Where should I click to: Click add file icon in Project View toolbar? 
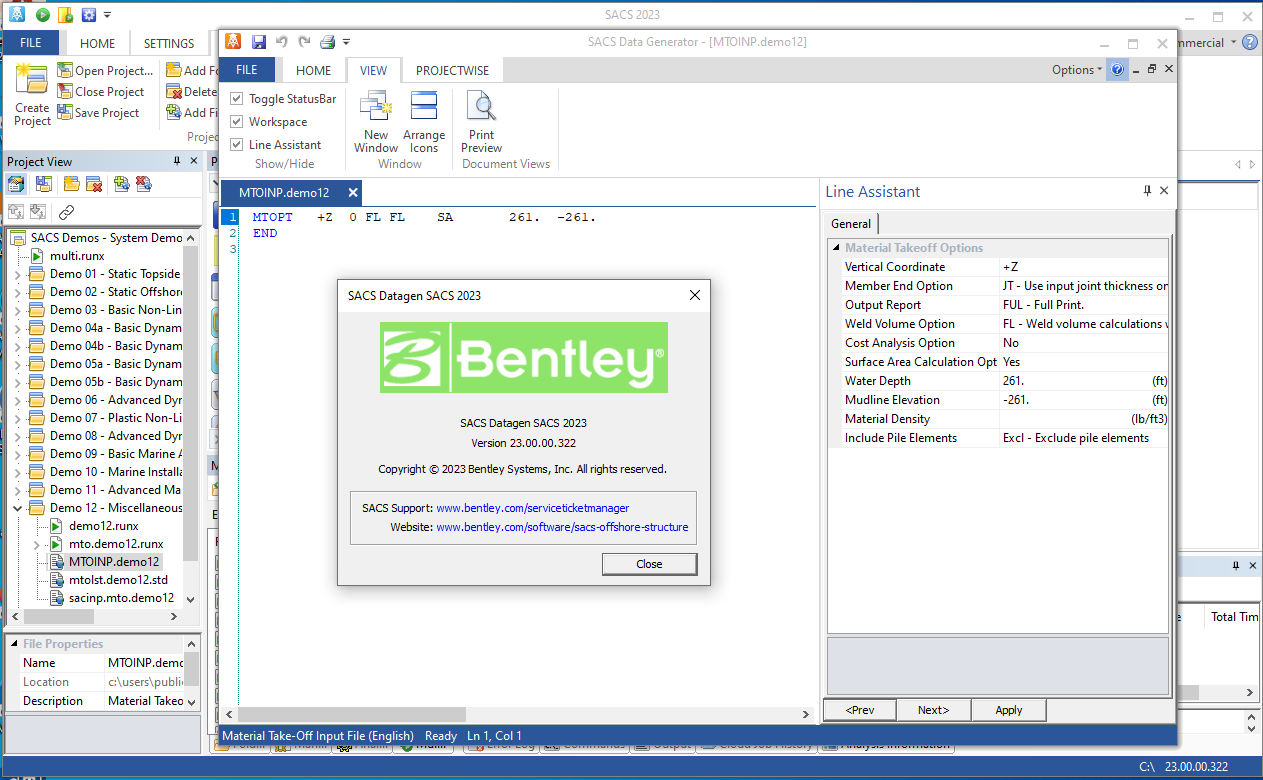coord(121,184)
